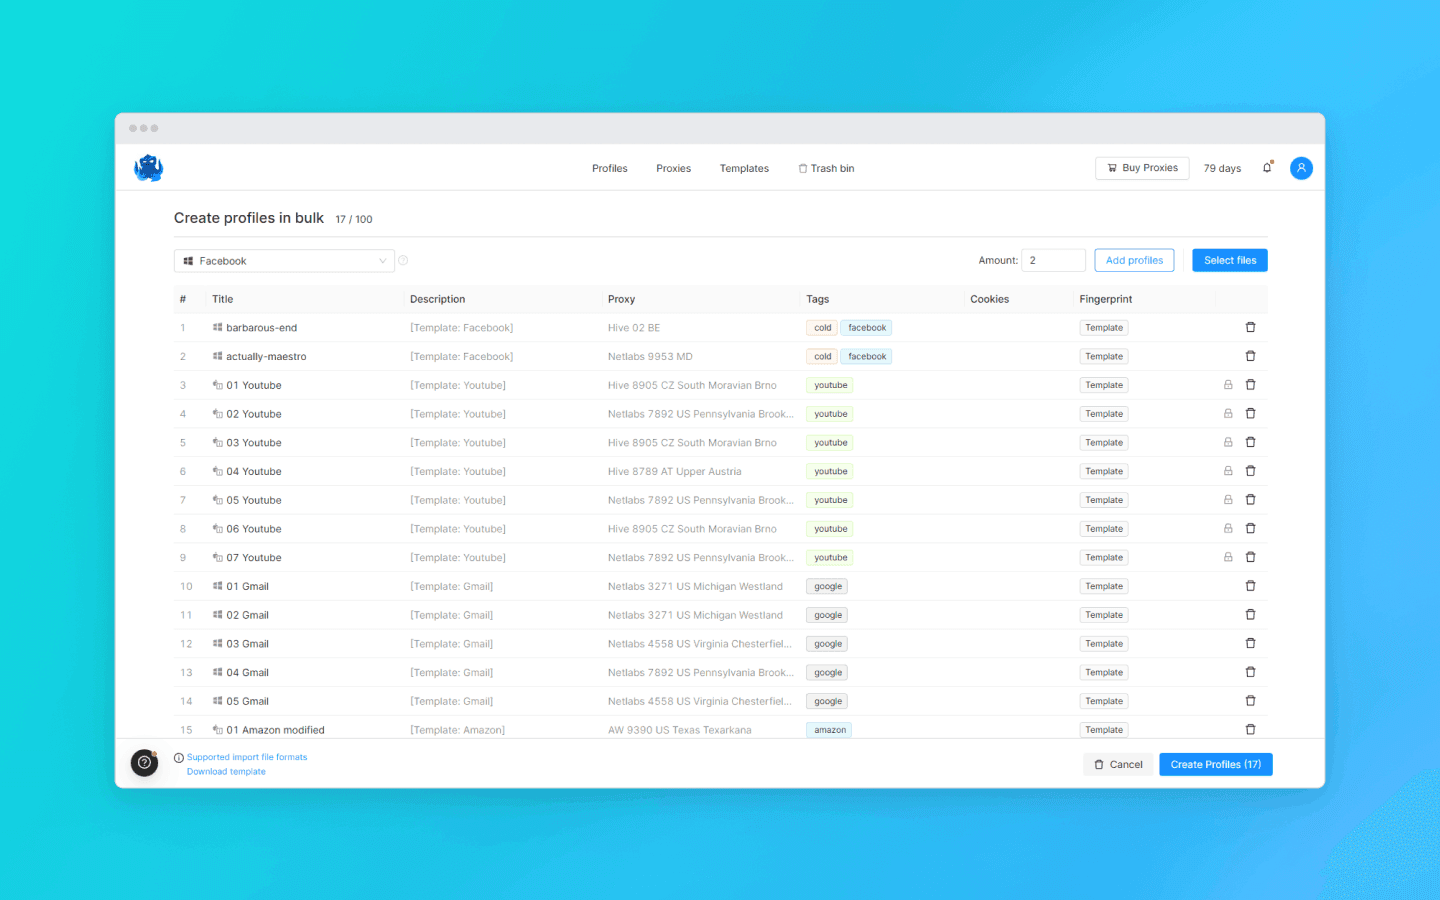1440x900 pixels.
Task: Open the help chat bubble icon
Action: pos(144,763)
